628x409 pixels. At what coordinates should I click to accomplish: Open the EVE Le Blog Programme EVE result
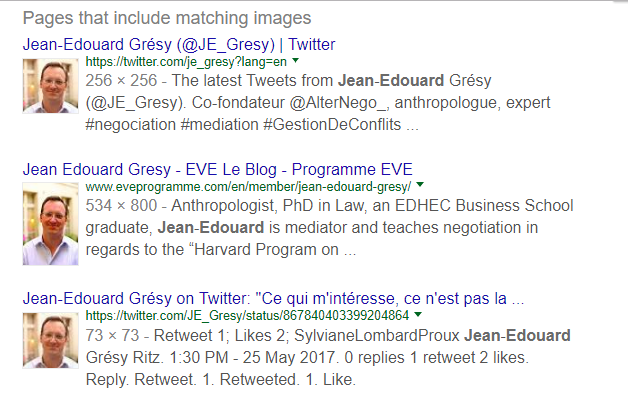pyautogui.click(x=217, y=169)
